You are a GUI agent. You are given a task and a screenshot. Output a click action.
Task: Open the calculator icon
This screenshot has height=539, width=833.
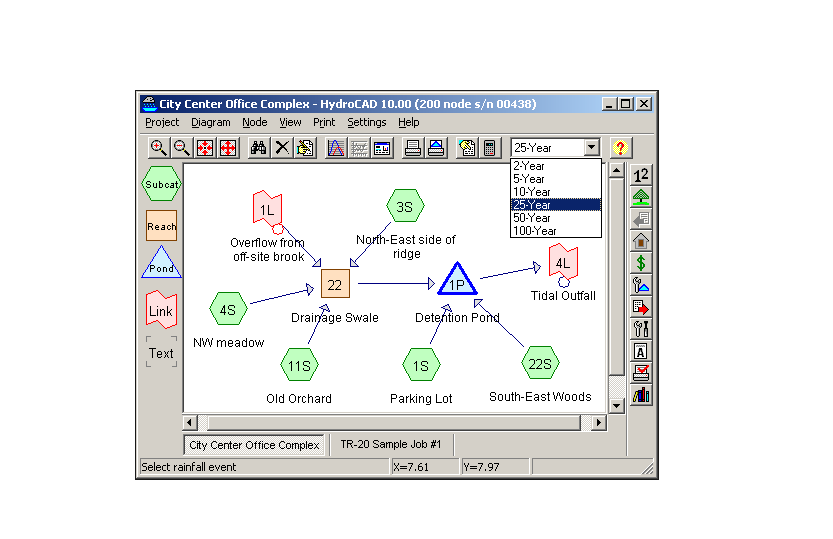[490, 148]
